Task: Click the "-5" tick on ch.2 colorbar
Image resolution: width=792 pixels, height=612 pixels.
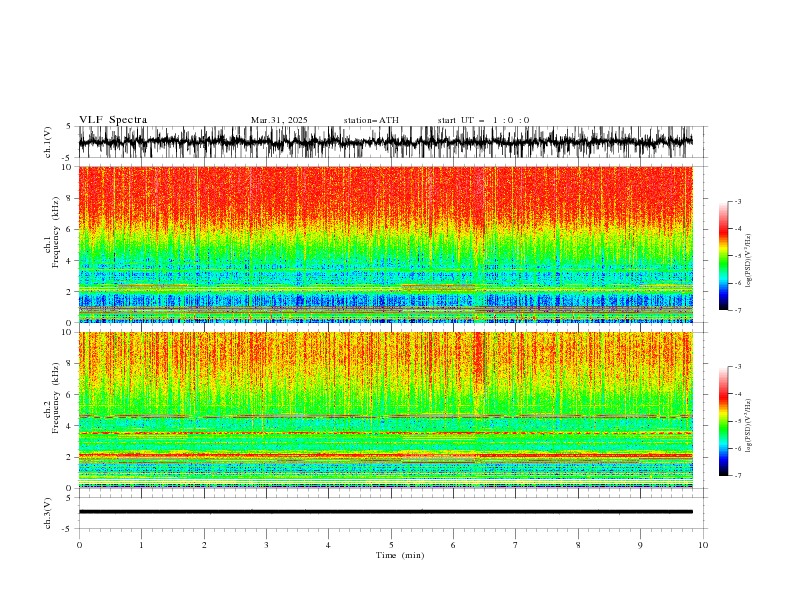Action: pos(738,421)
